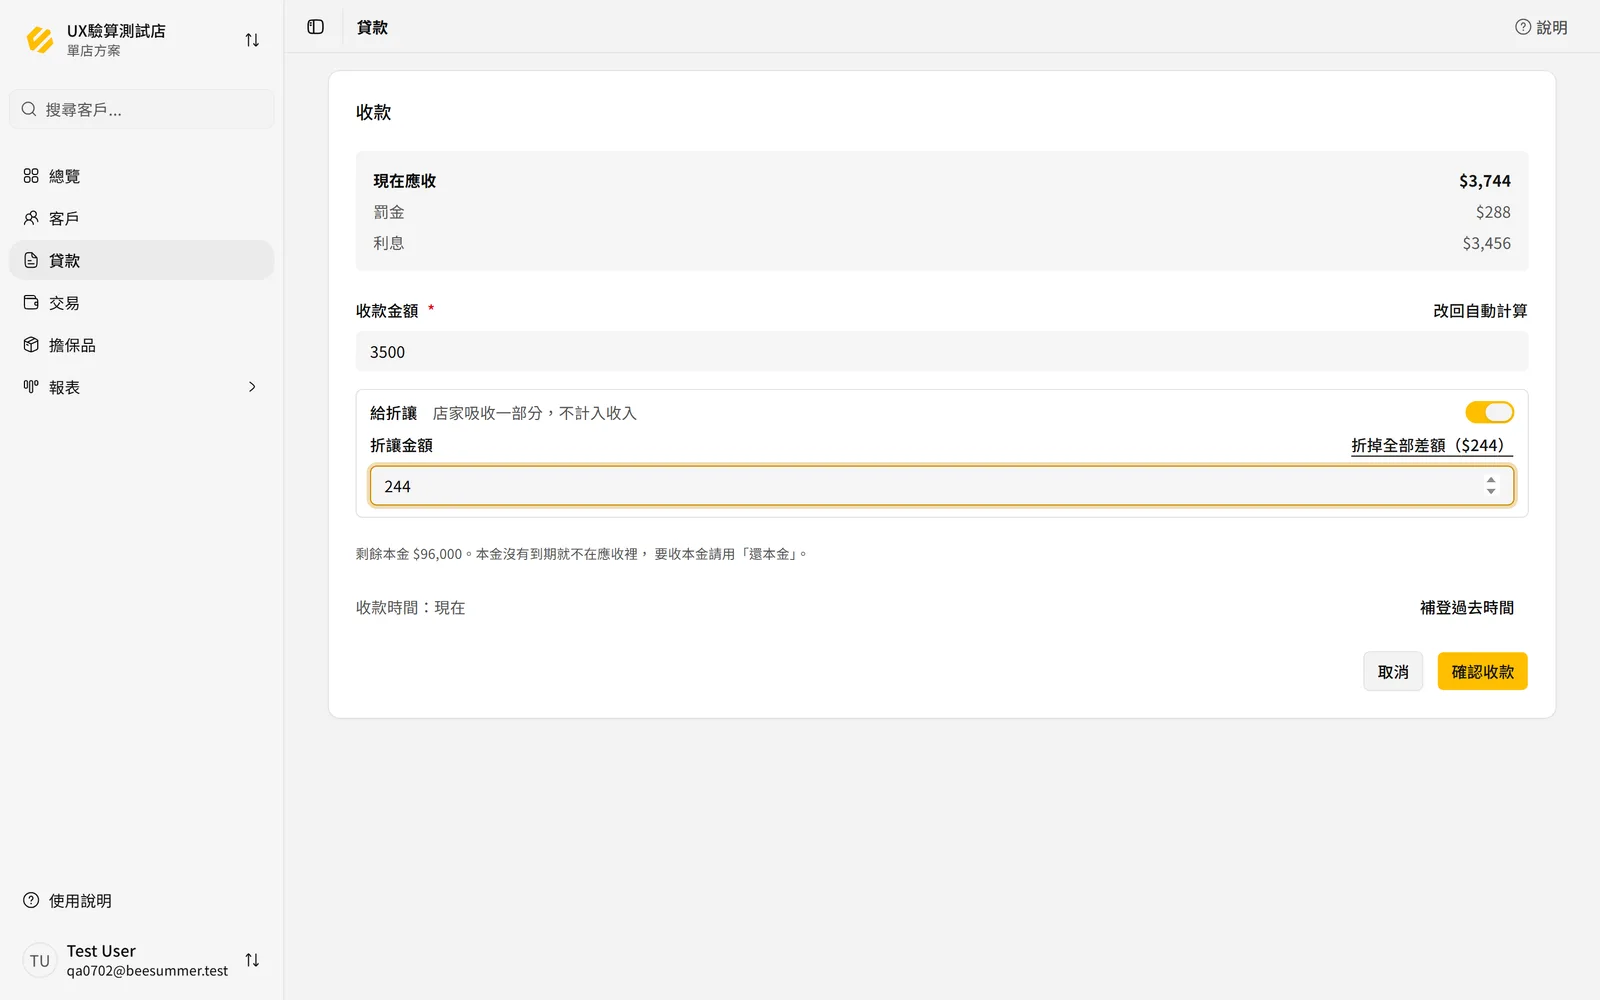The width and height of the screenshot is (1600, 1000).
Task: Click the 客戶 people icon
Action: 31,218
